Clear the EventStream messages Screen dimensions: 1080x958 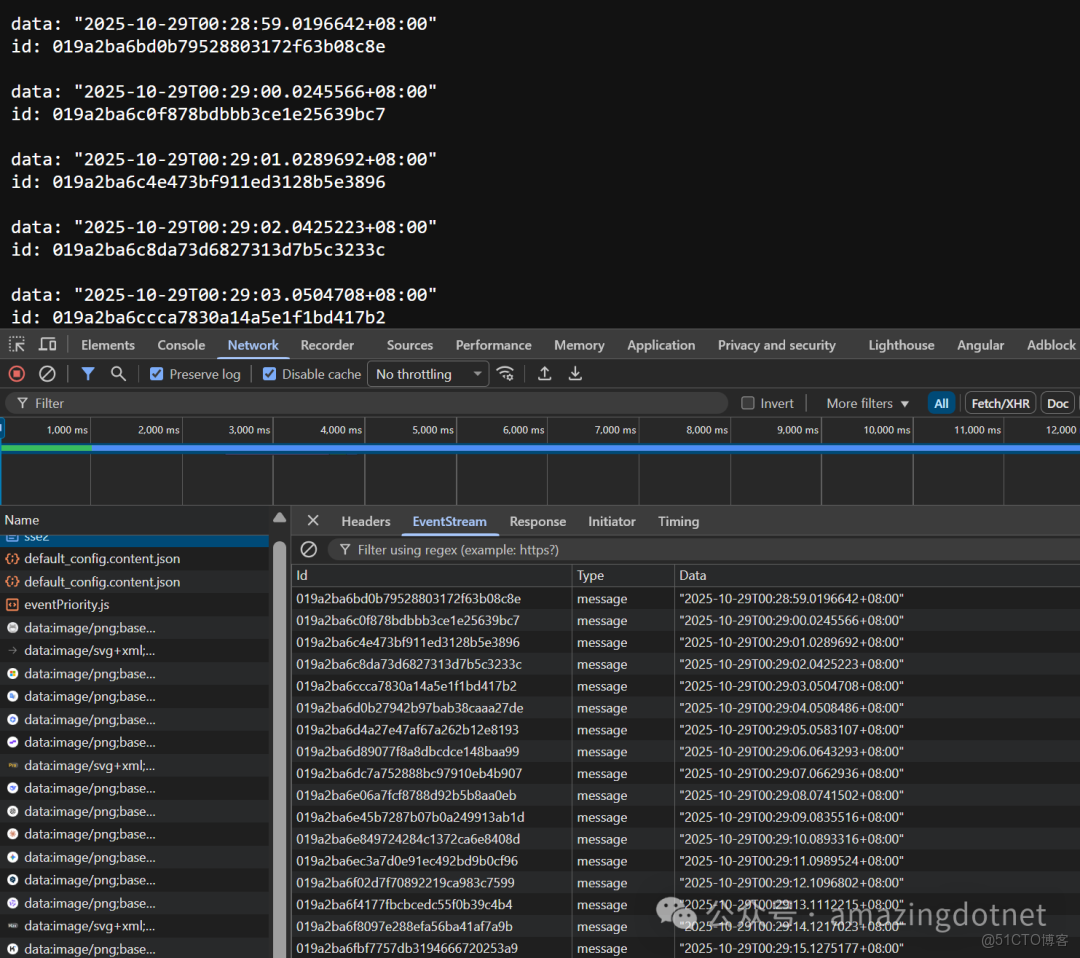click(308, 549)
